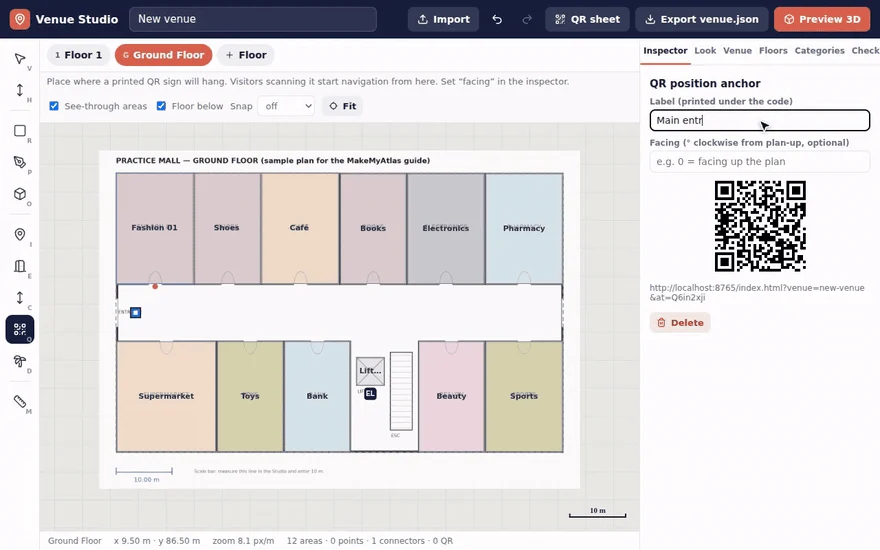This screenshot has width=880, height=550.
Task: Open the Snap dropdown set to off
Action: click(286, 106)
